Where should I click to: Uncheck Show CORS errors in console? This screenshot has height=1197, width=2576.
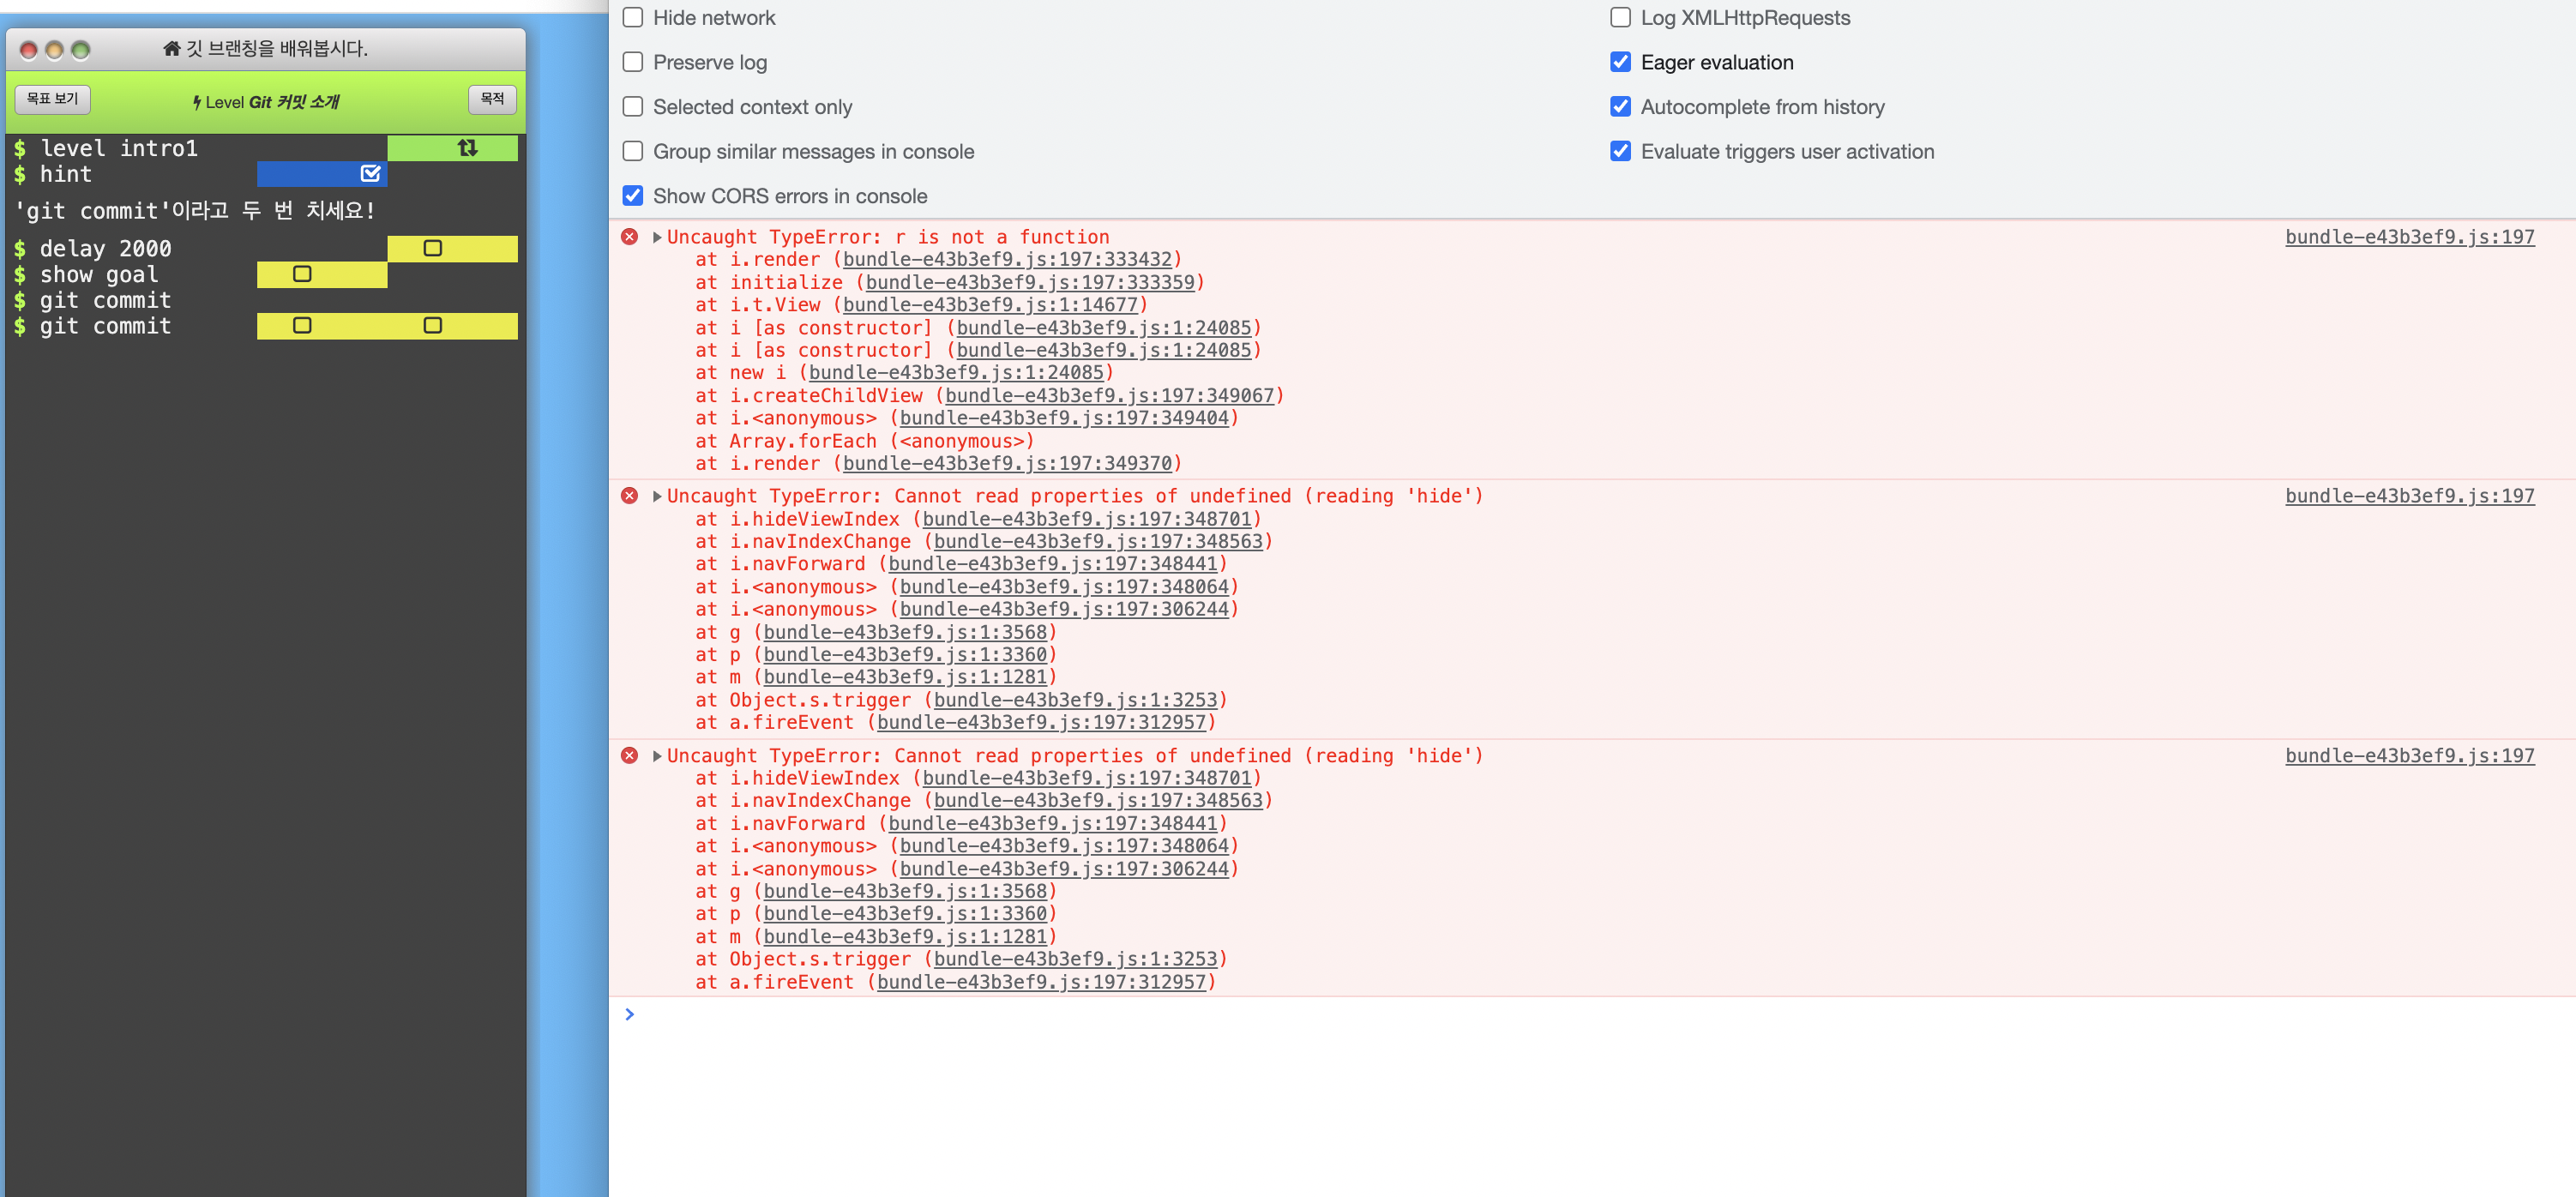coord(632,196)
